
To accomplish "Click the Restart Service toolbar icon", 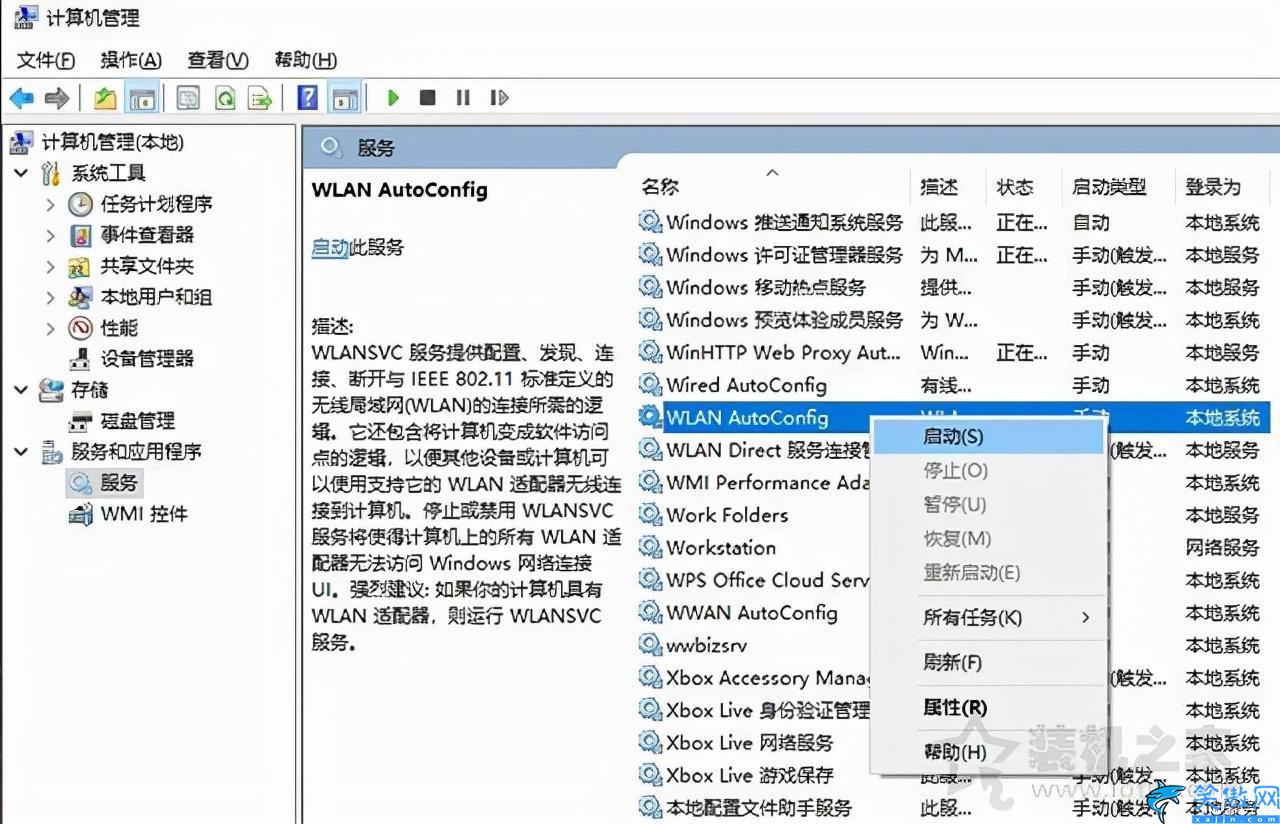I will tap(499, 98).
